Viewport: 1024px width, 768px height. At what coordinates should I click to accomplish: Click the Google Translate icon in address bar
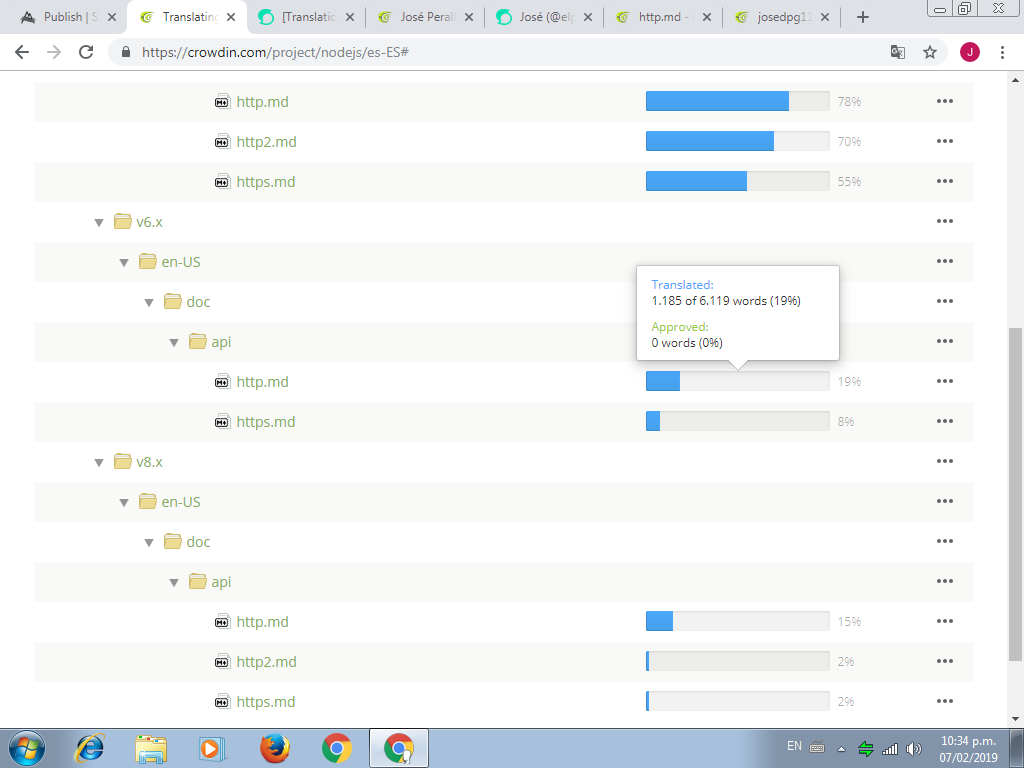(x=898, y=52)
